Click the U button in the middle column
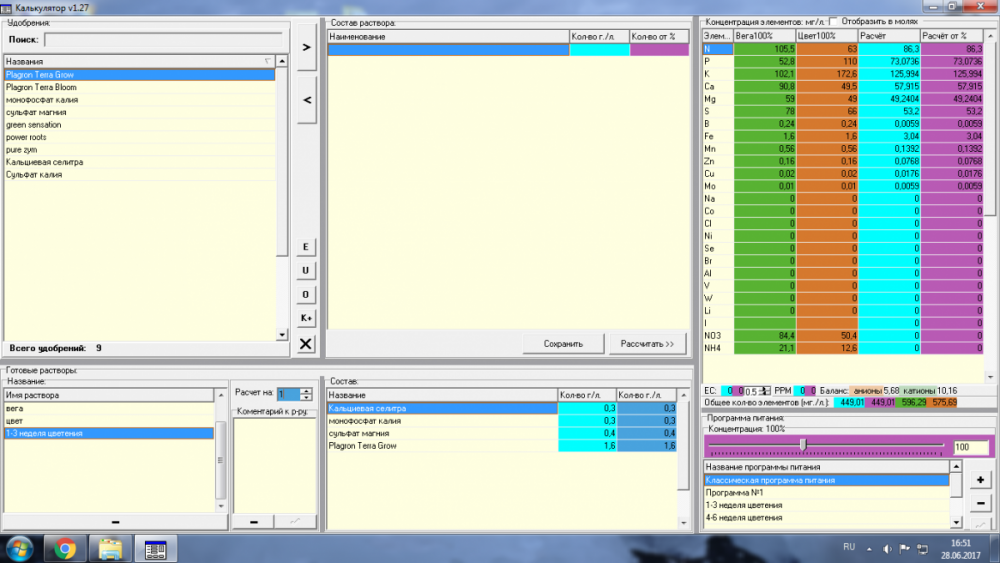The width and height of the screenshot is (1000, 563). click(305, 270)
